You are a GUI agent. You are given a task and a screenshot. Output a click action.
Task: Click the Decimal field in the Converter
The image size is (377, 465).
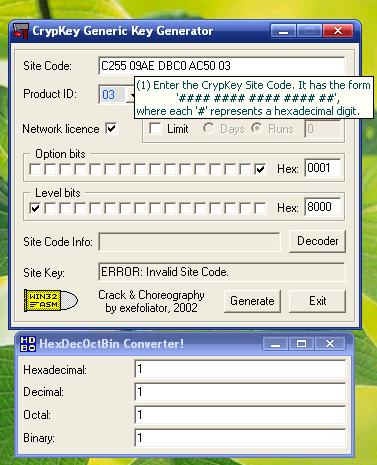[x=240, y=392]
